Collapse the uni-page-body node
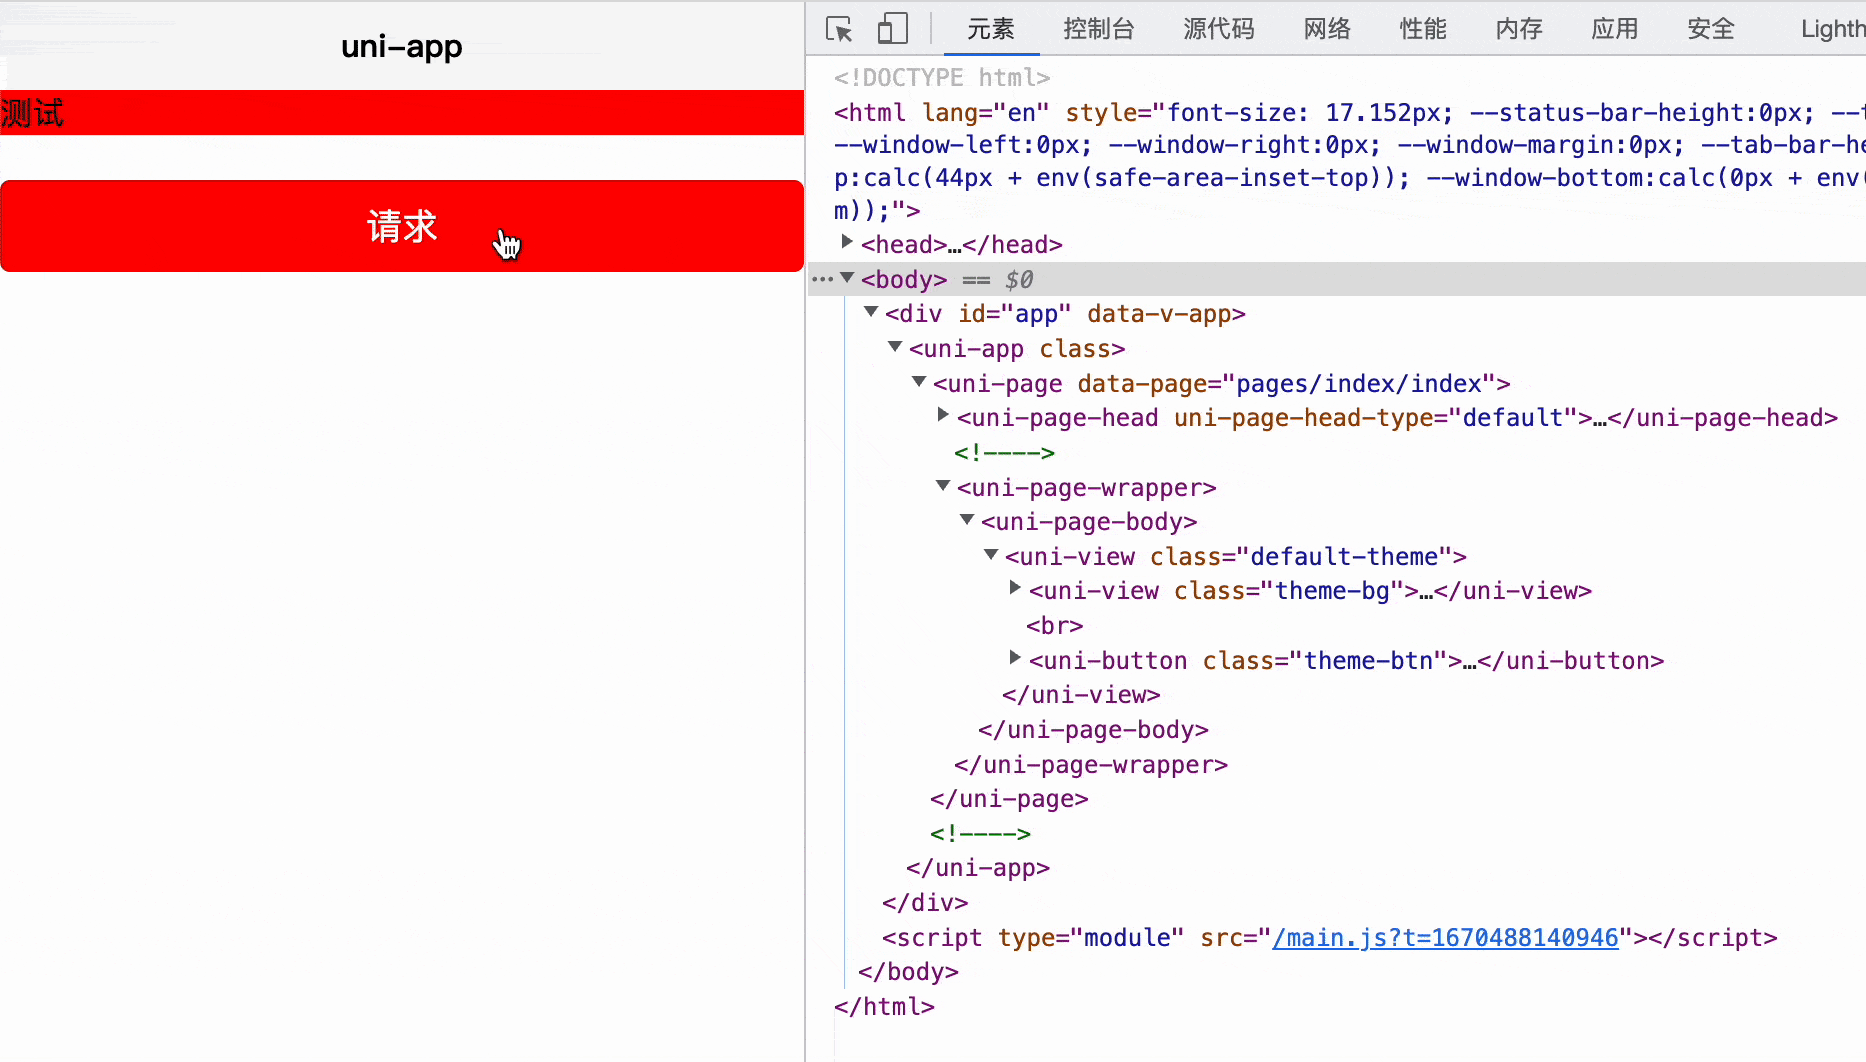The height and width of the screenshot is (1062, 1866). pos(967,520)
